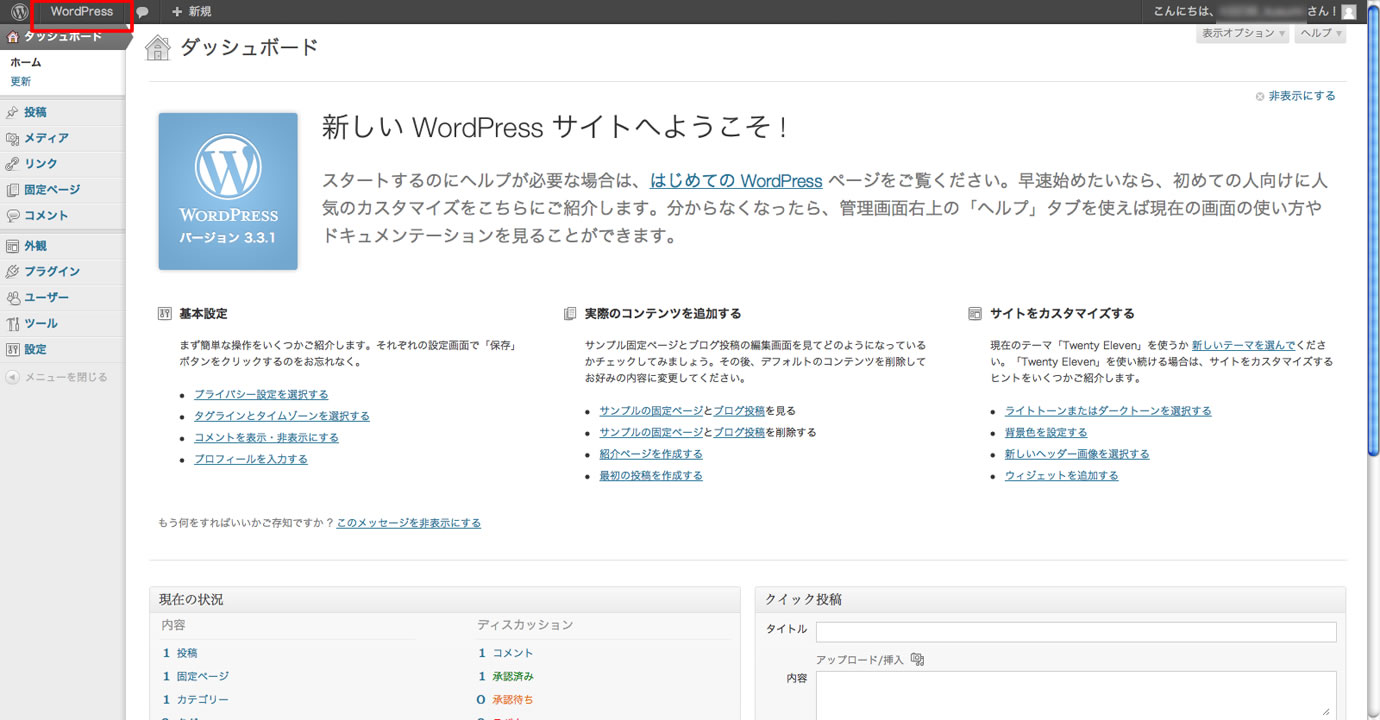The width and height of the screenshot is (1380, 720).
Task: Focus the 内容 textarea in クイック投稿
Action: [x=1076, y=695]
